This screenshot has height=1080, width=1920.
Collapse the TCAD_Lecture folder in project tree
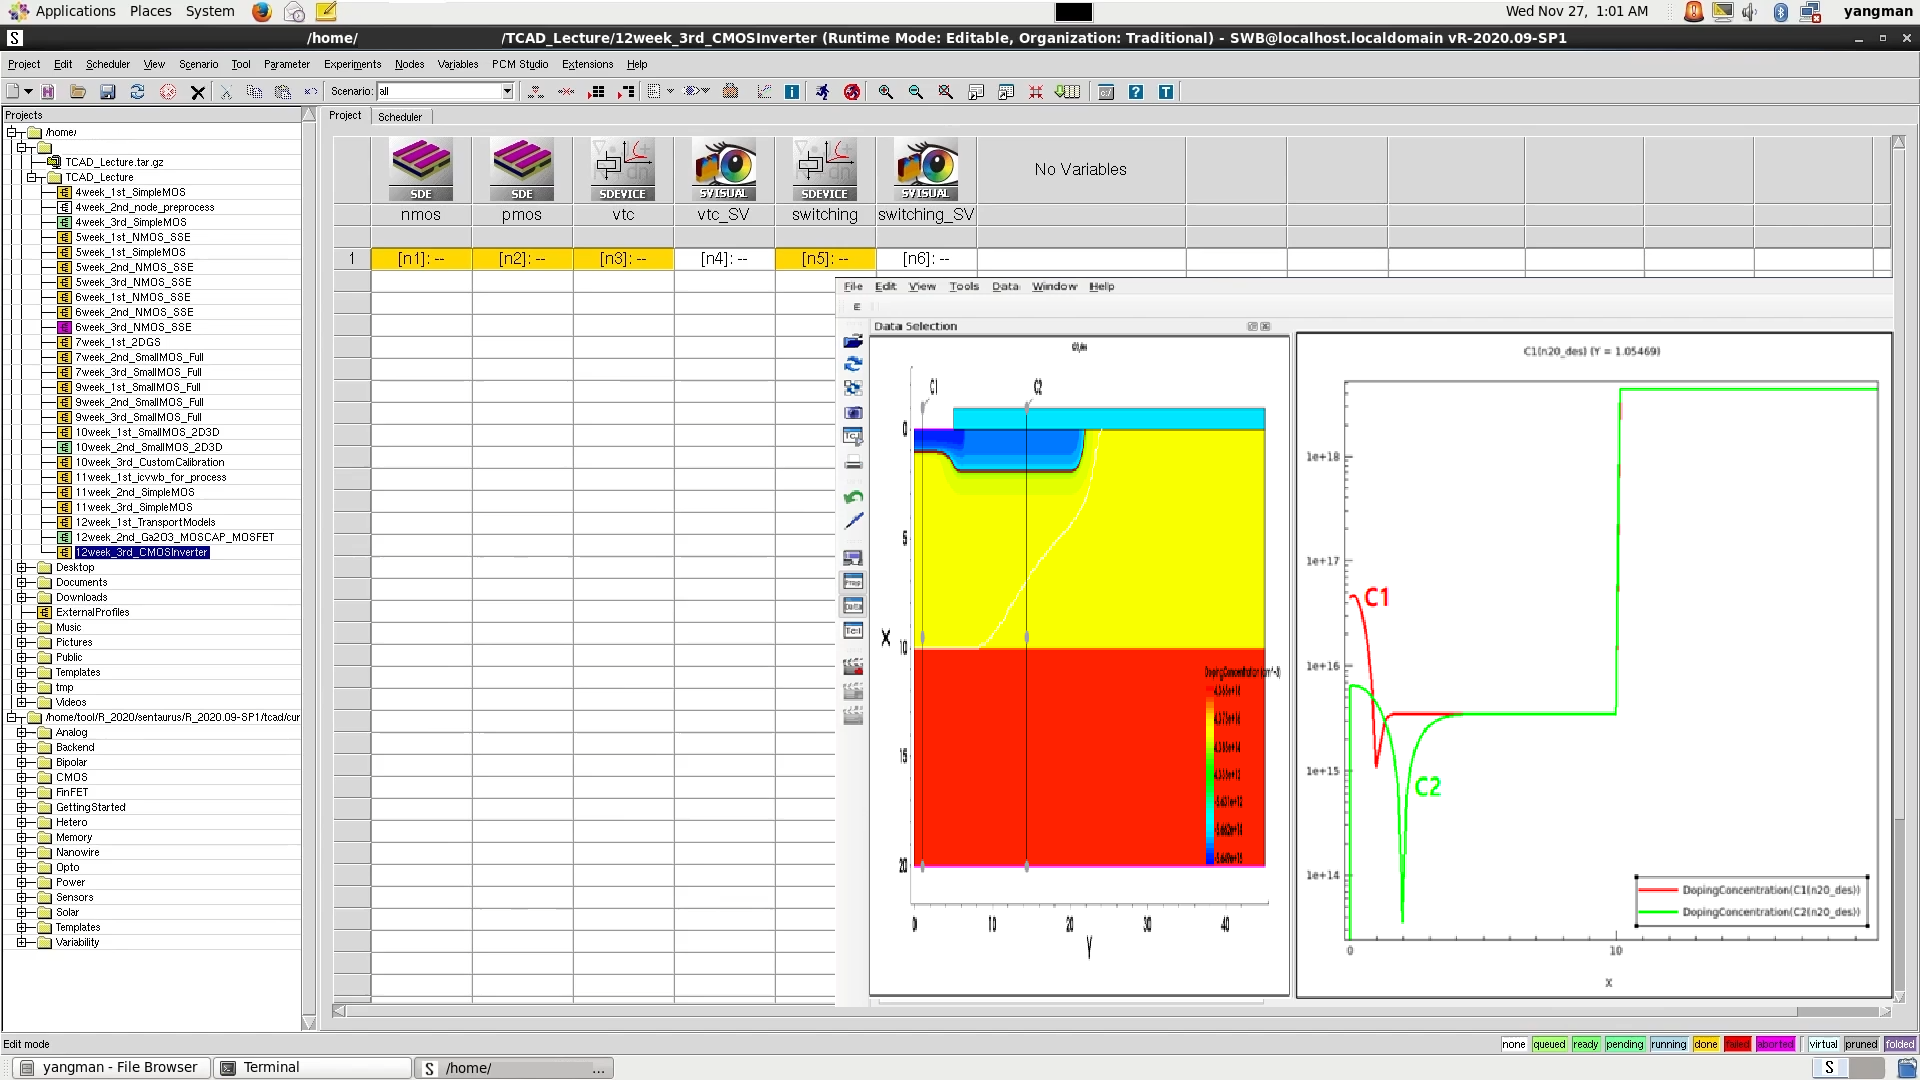pyautogui.click(x=31, y=177)
